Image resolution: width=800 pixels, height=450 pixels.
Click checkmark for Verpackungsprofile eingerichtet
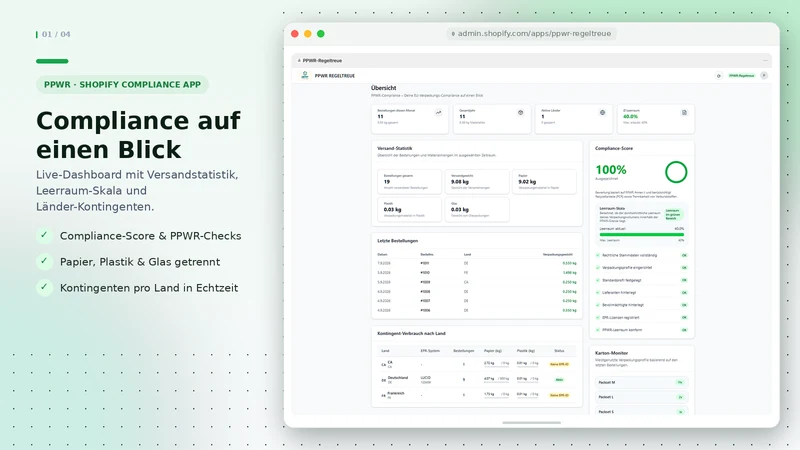coord(598,267)
